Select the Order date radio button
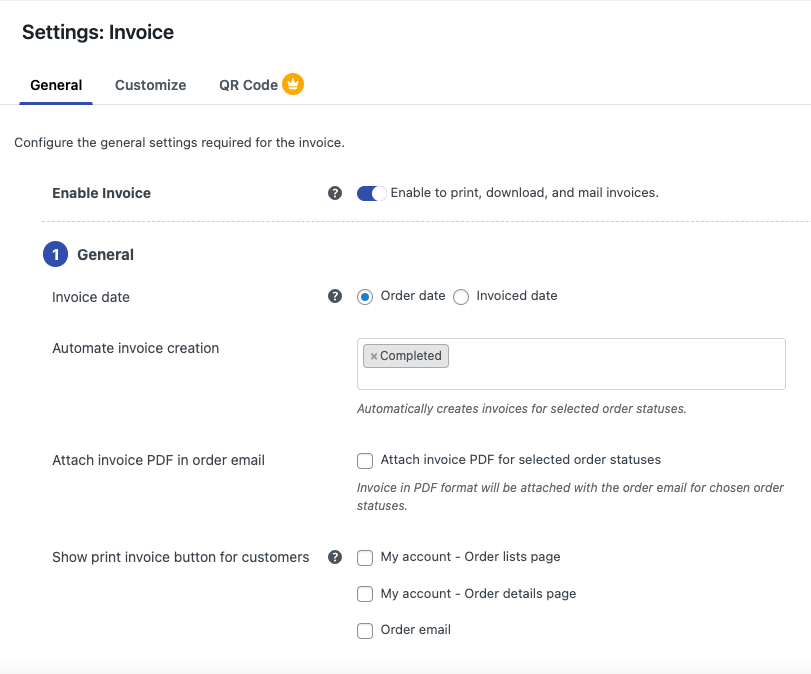The width and height of the screenshot is (811, 674). pyautogui.click(x=365, y=297)
